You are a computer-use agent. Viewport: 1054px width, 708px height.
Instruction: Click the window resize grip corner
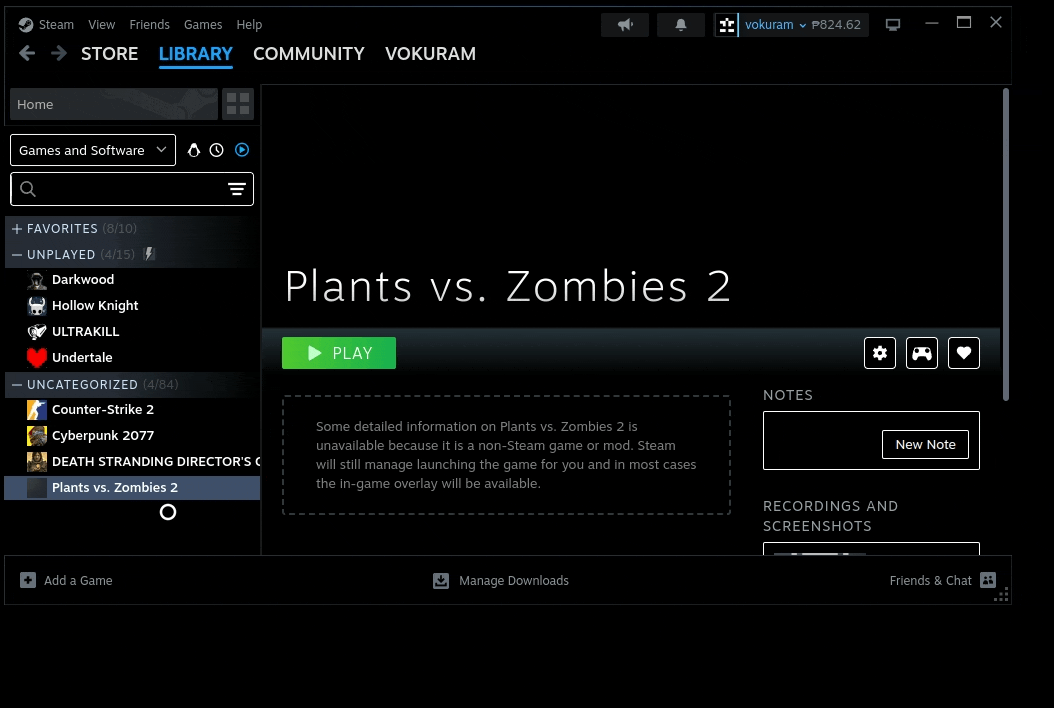tap(1002, 595)
